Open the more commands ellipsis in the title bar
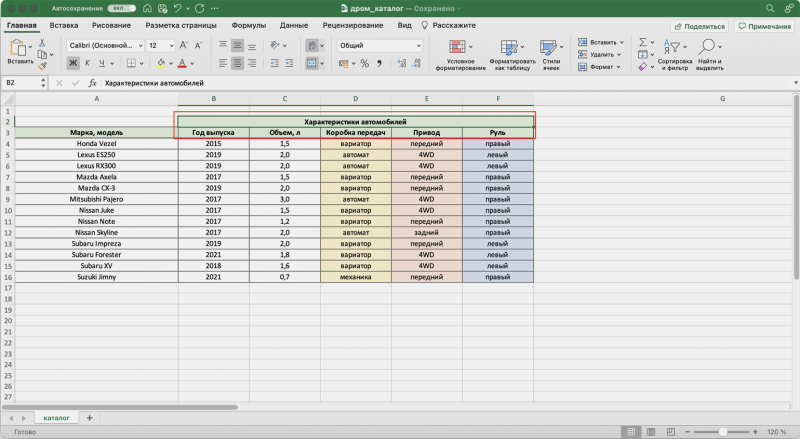The image size is (800, 439). pos(215,8)
